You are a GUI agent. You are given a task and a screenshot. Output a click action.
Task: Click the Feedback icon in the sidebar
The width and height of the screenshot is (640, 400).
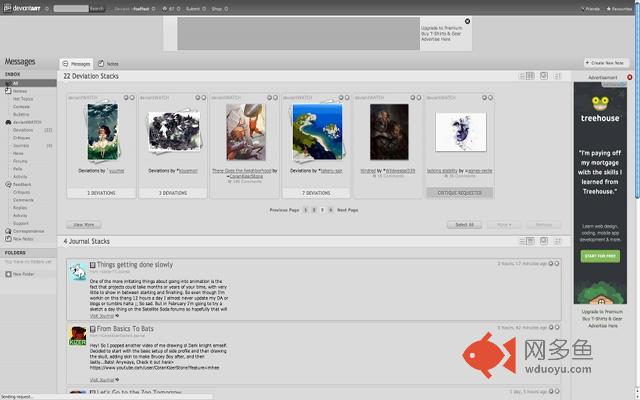coord(8,184)
